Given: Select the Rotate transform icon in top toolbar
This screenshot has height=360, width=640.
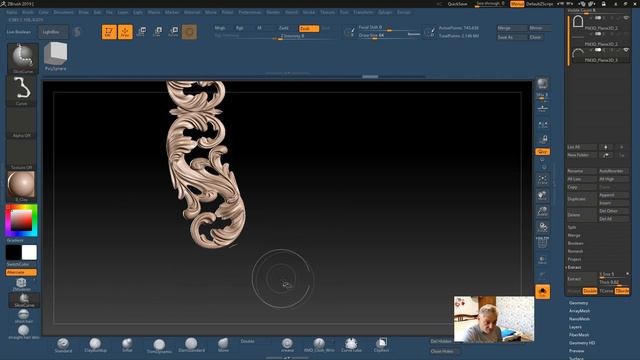Looking at the screenshot, I should point(173,32).
